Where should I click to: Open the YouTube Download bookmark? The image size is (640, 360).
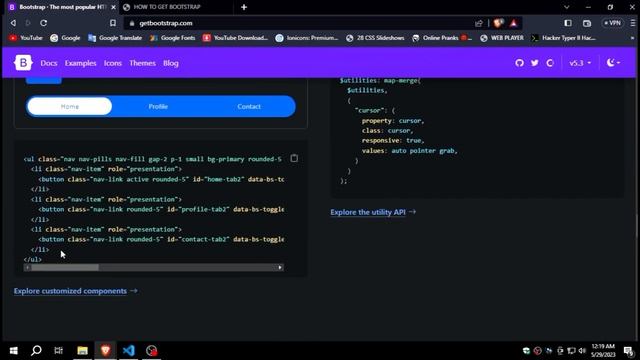point(236,38)
